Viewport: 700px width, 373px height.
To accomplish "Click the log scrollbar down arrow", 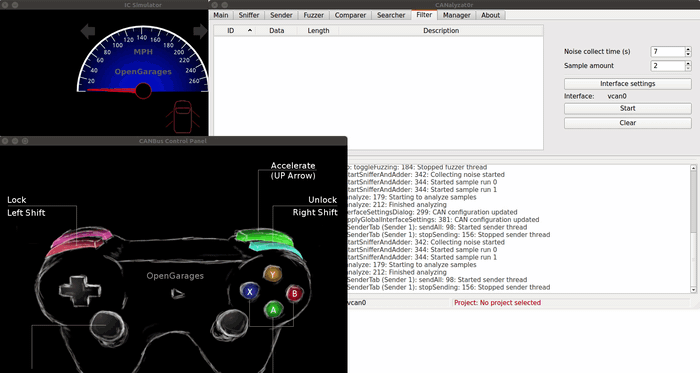I will (693, 290).
